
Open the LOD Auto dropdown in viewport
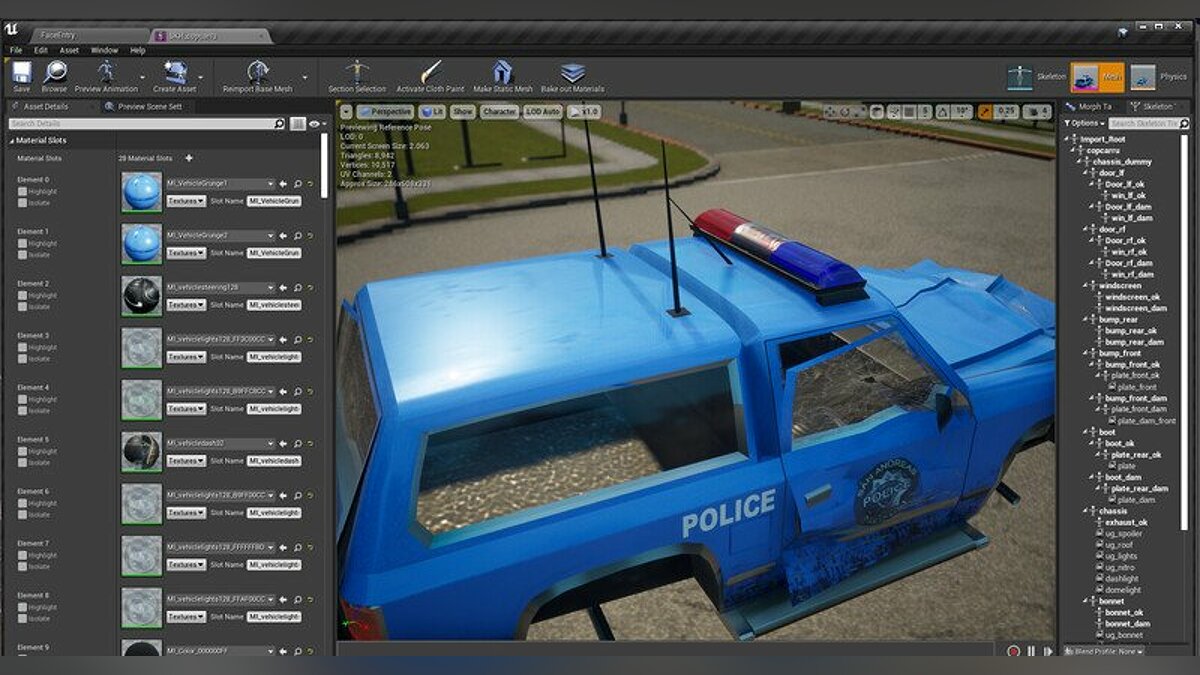coord(545,112)
